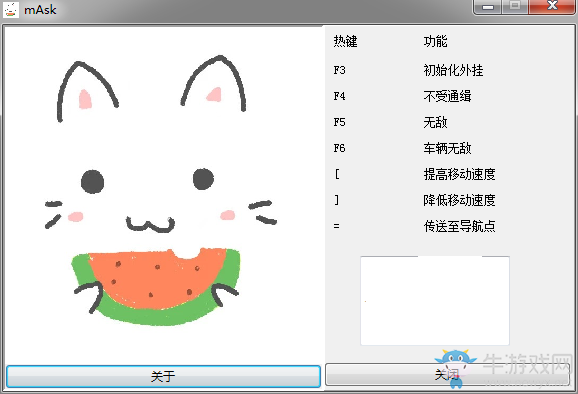Image resolution: width=578 pixels, height=394 pixels.
Task: Select the 热键 column header
Action: 345,41
